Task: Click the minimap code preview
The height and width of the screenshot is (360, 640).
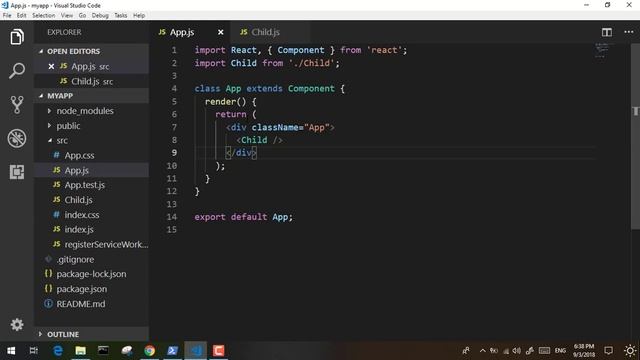Action: pyautogui.click(x=602, y=50)
